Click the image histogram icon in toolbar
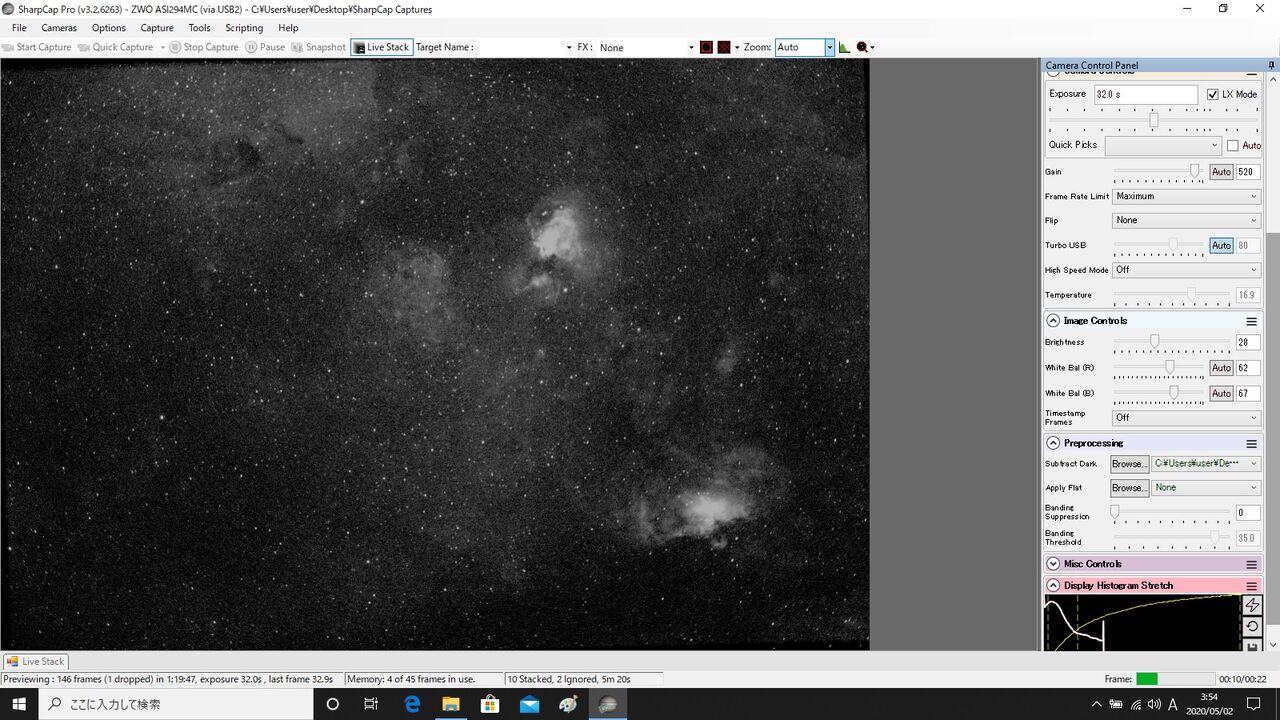The width and height of the screenshot is (1280, 720). pos(844,47)
